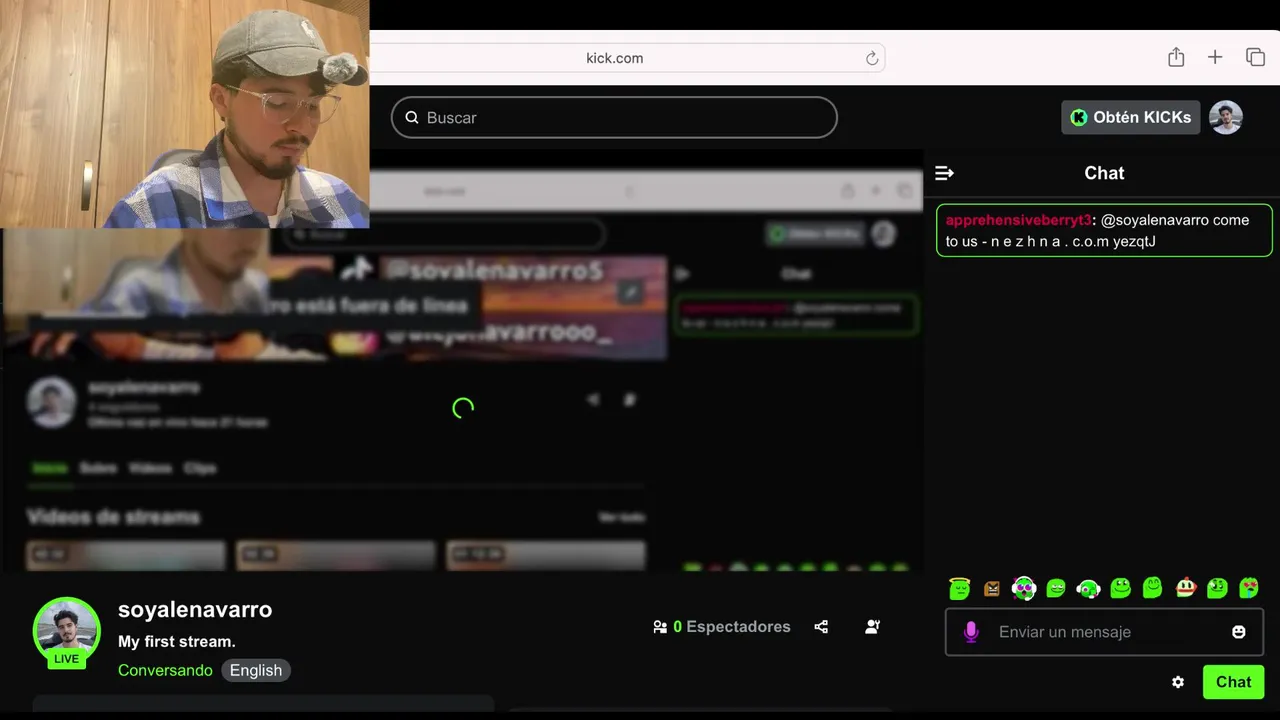
Task: Send message with green Chat button
Action: point(1233,682)
